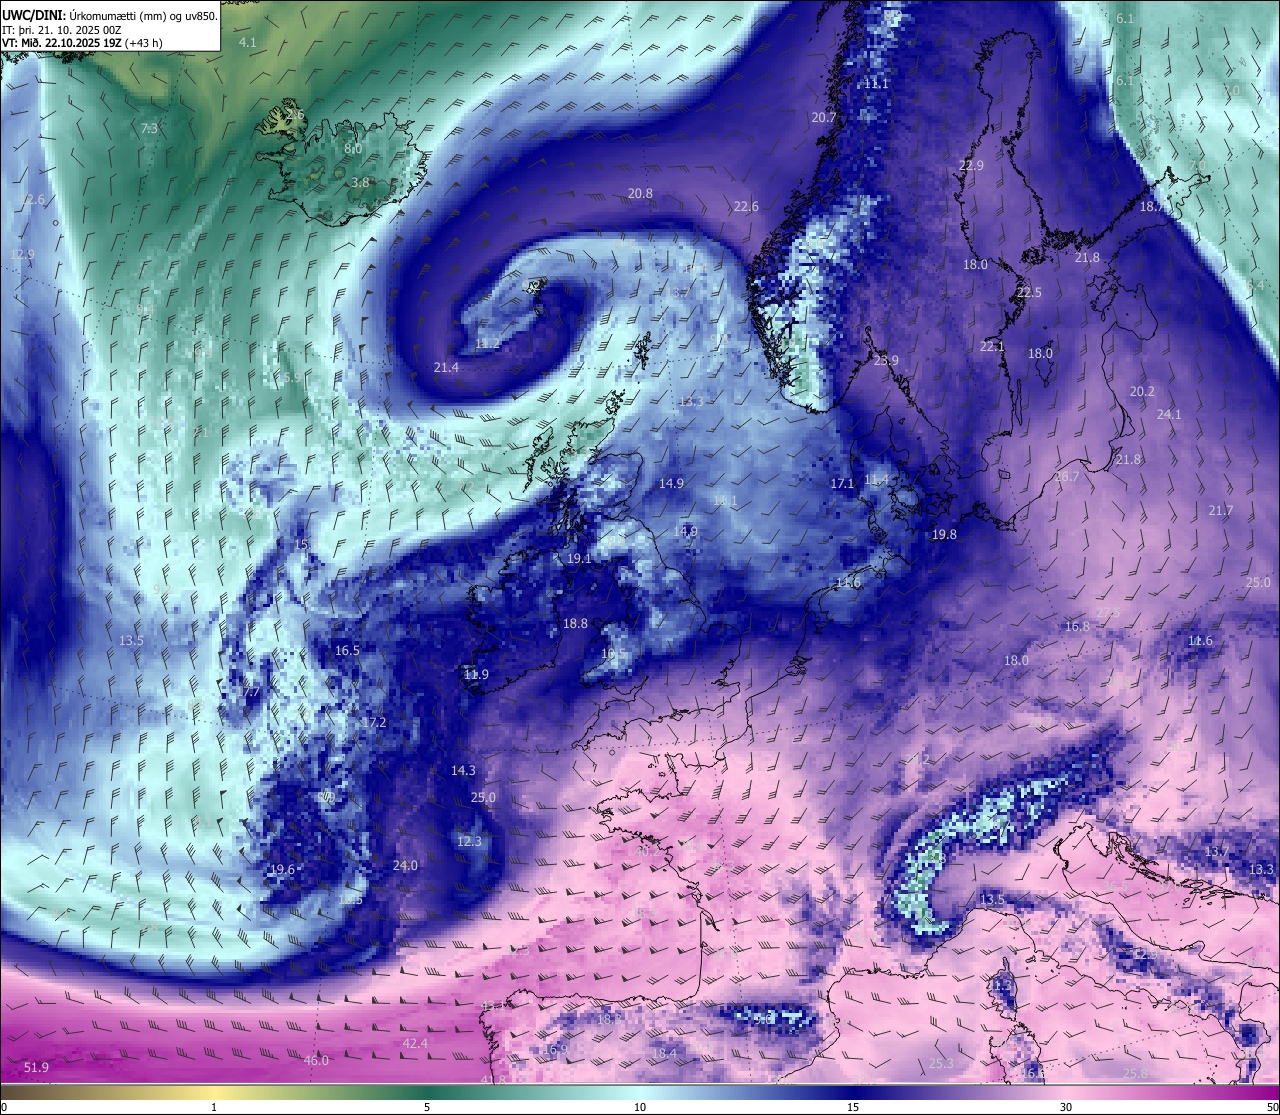
Task: Click the UWC/DINI map title text
Action: 110,14
